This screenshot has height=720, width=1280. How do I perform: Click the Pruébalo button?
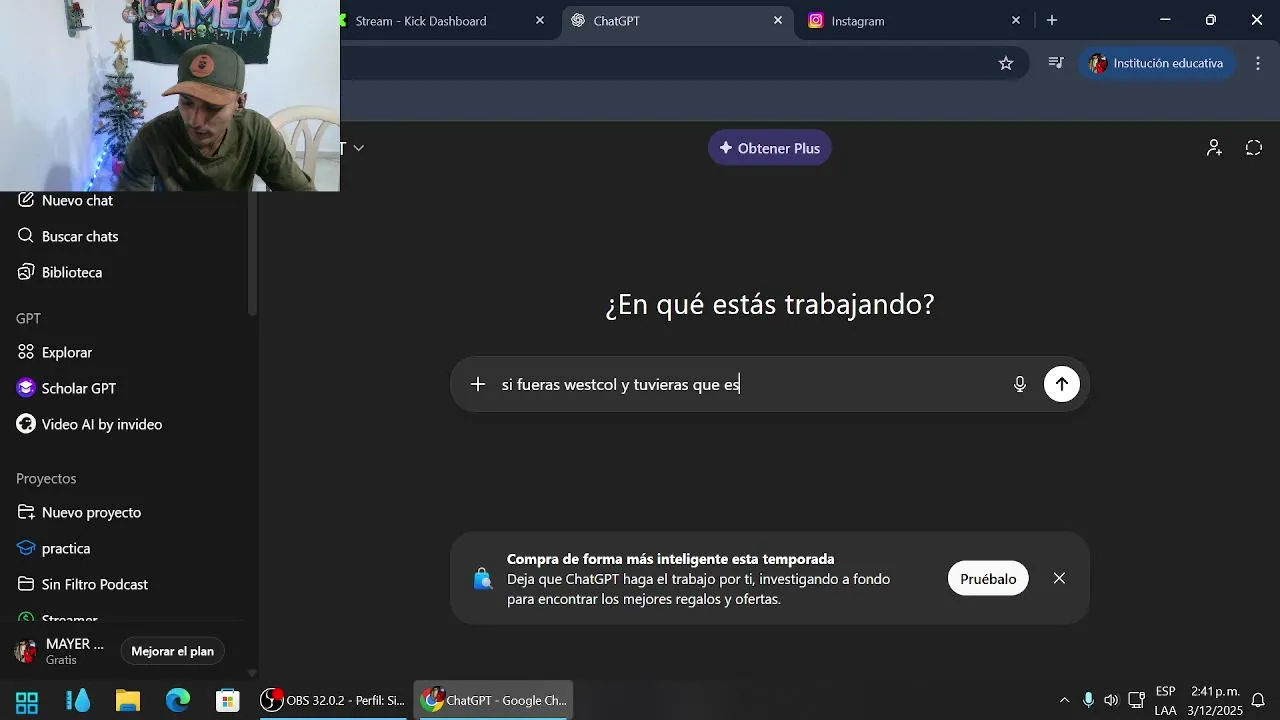coord(988,578)
